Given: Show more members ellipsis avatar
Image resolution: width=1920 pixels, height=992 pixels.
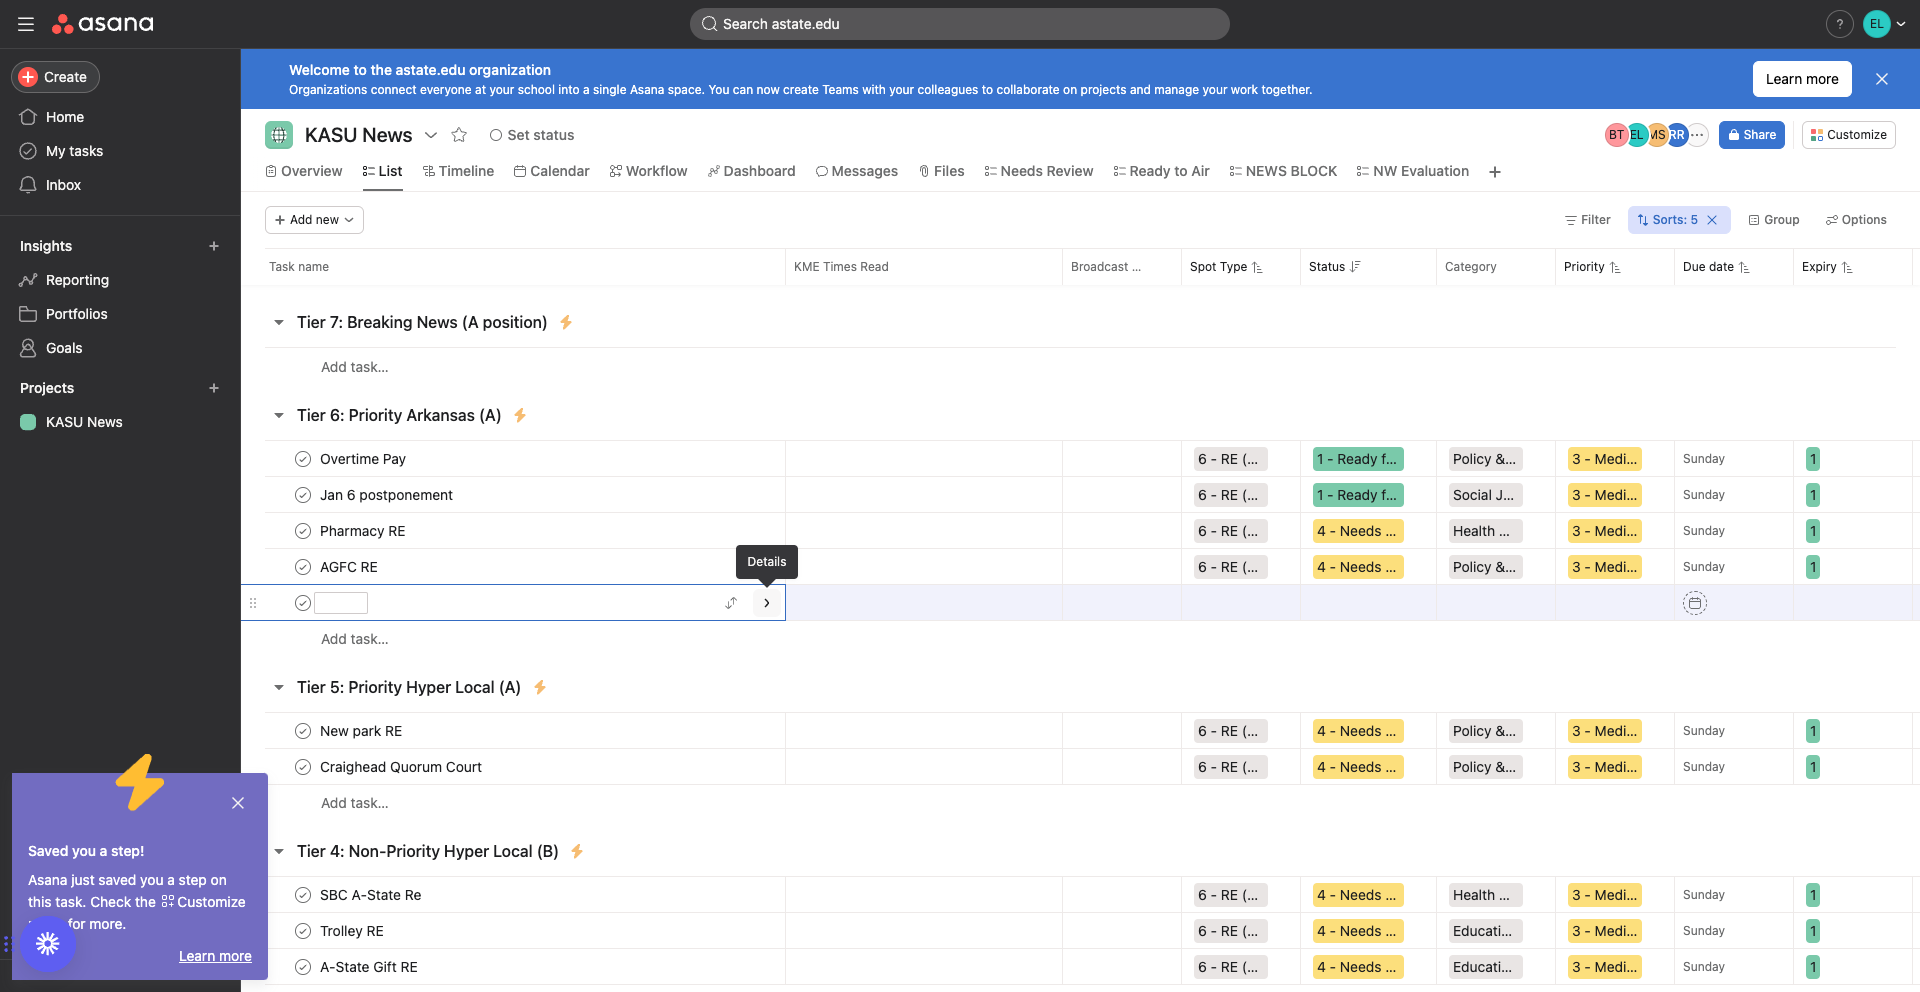Looking at the screenshot, I should coord(1697,135).
